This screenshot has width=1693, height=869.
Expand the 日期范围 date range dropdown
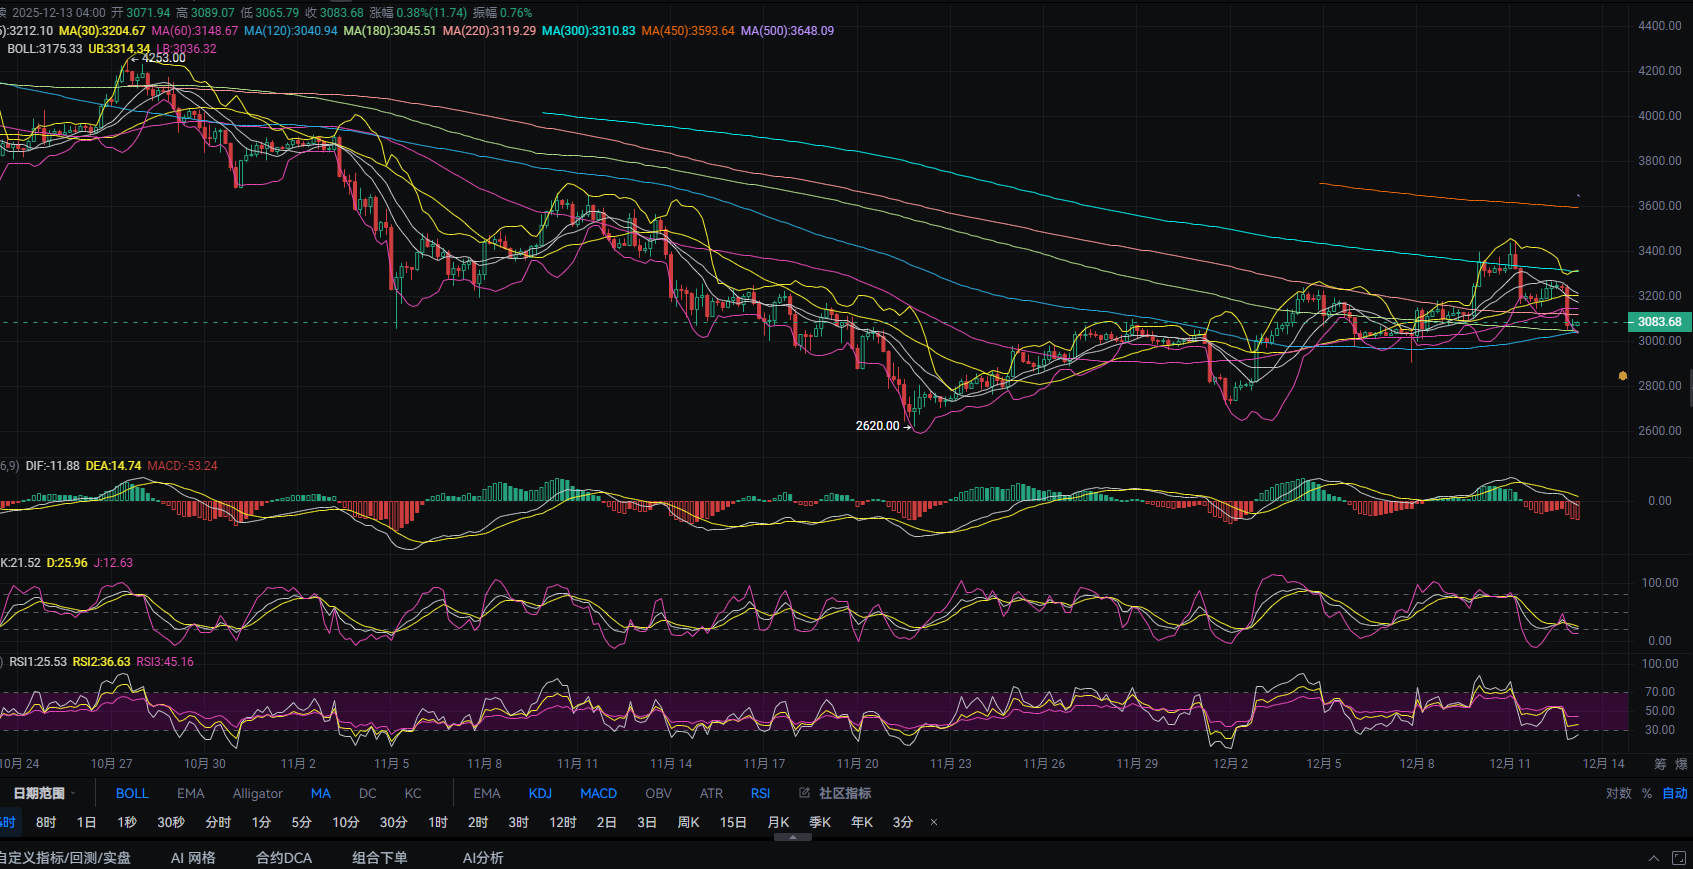[44, 793]
